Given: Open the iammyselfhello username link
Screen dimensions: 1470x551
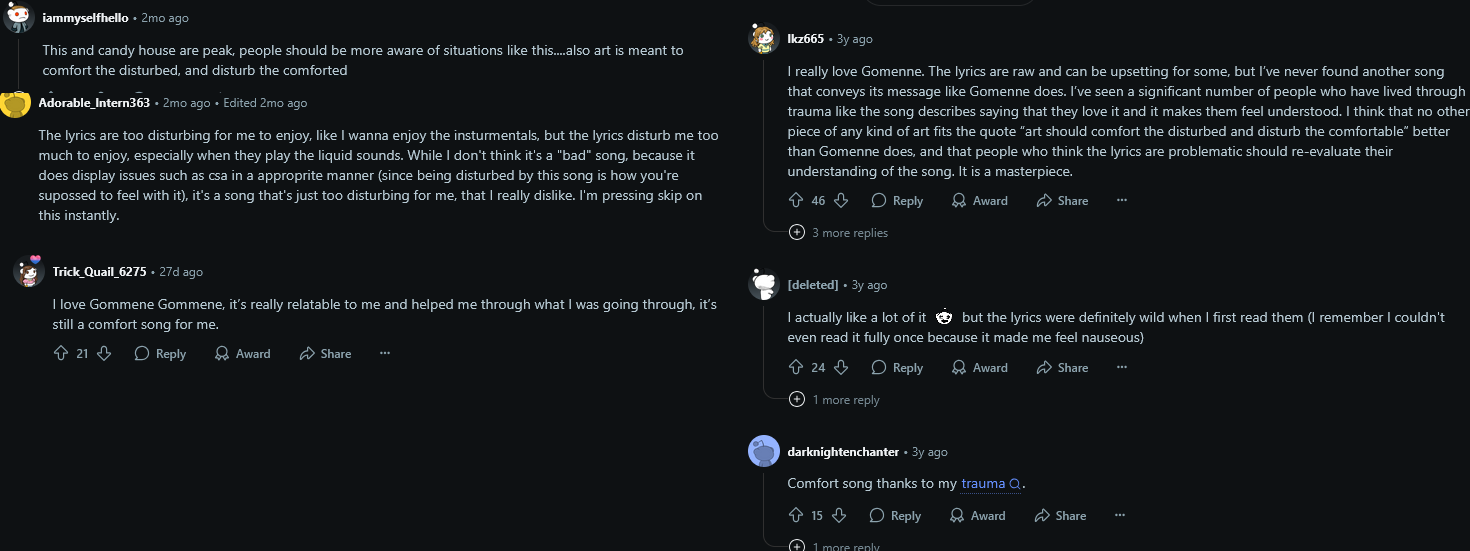Looking at the screenshot, I should [85, 18].
